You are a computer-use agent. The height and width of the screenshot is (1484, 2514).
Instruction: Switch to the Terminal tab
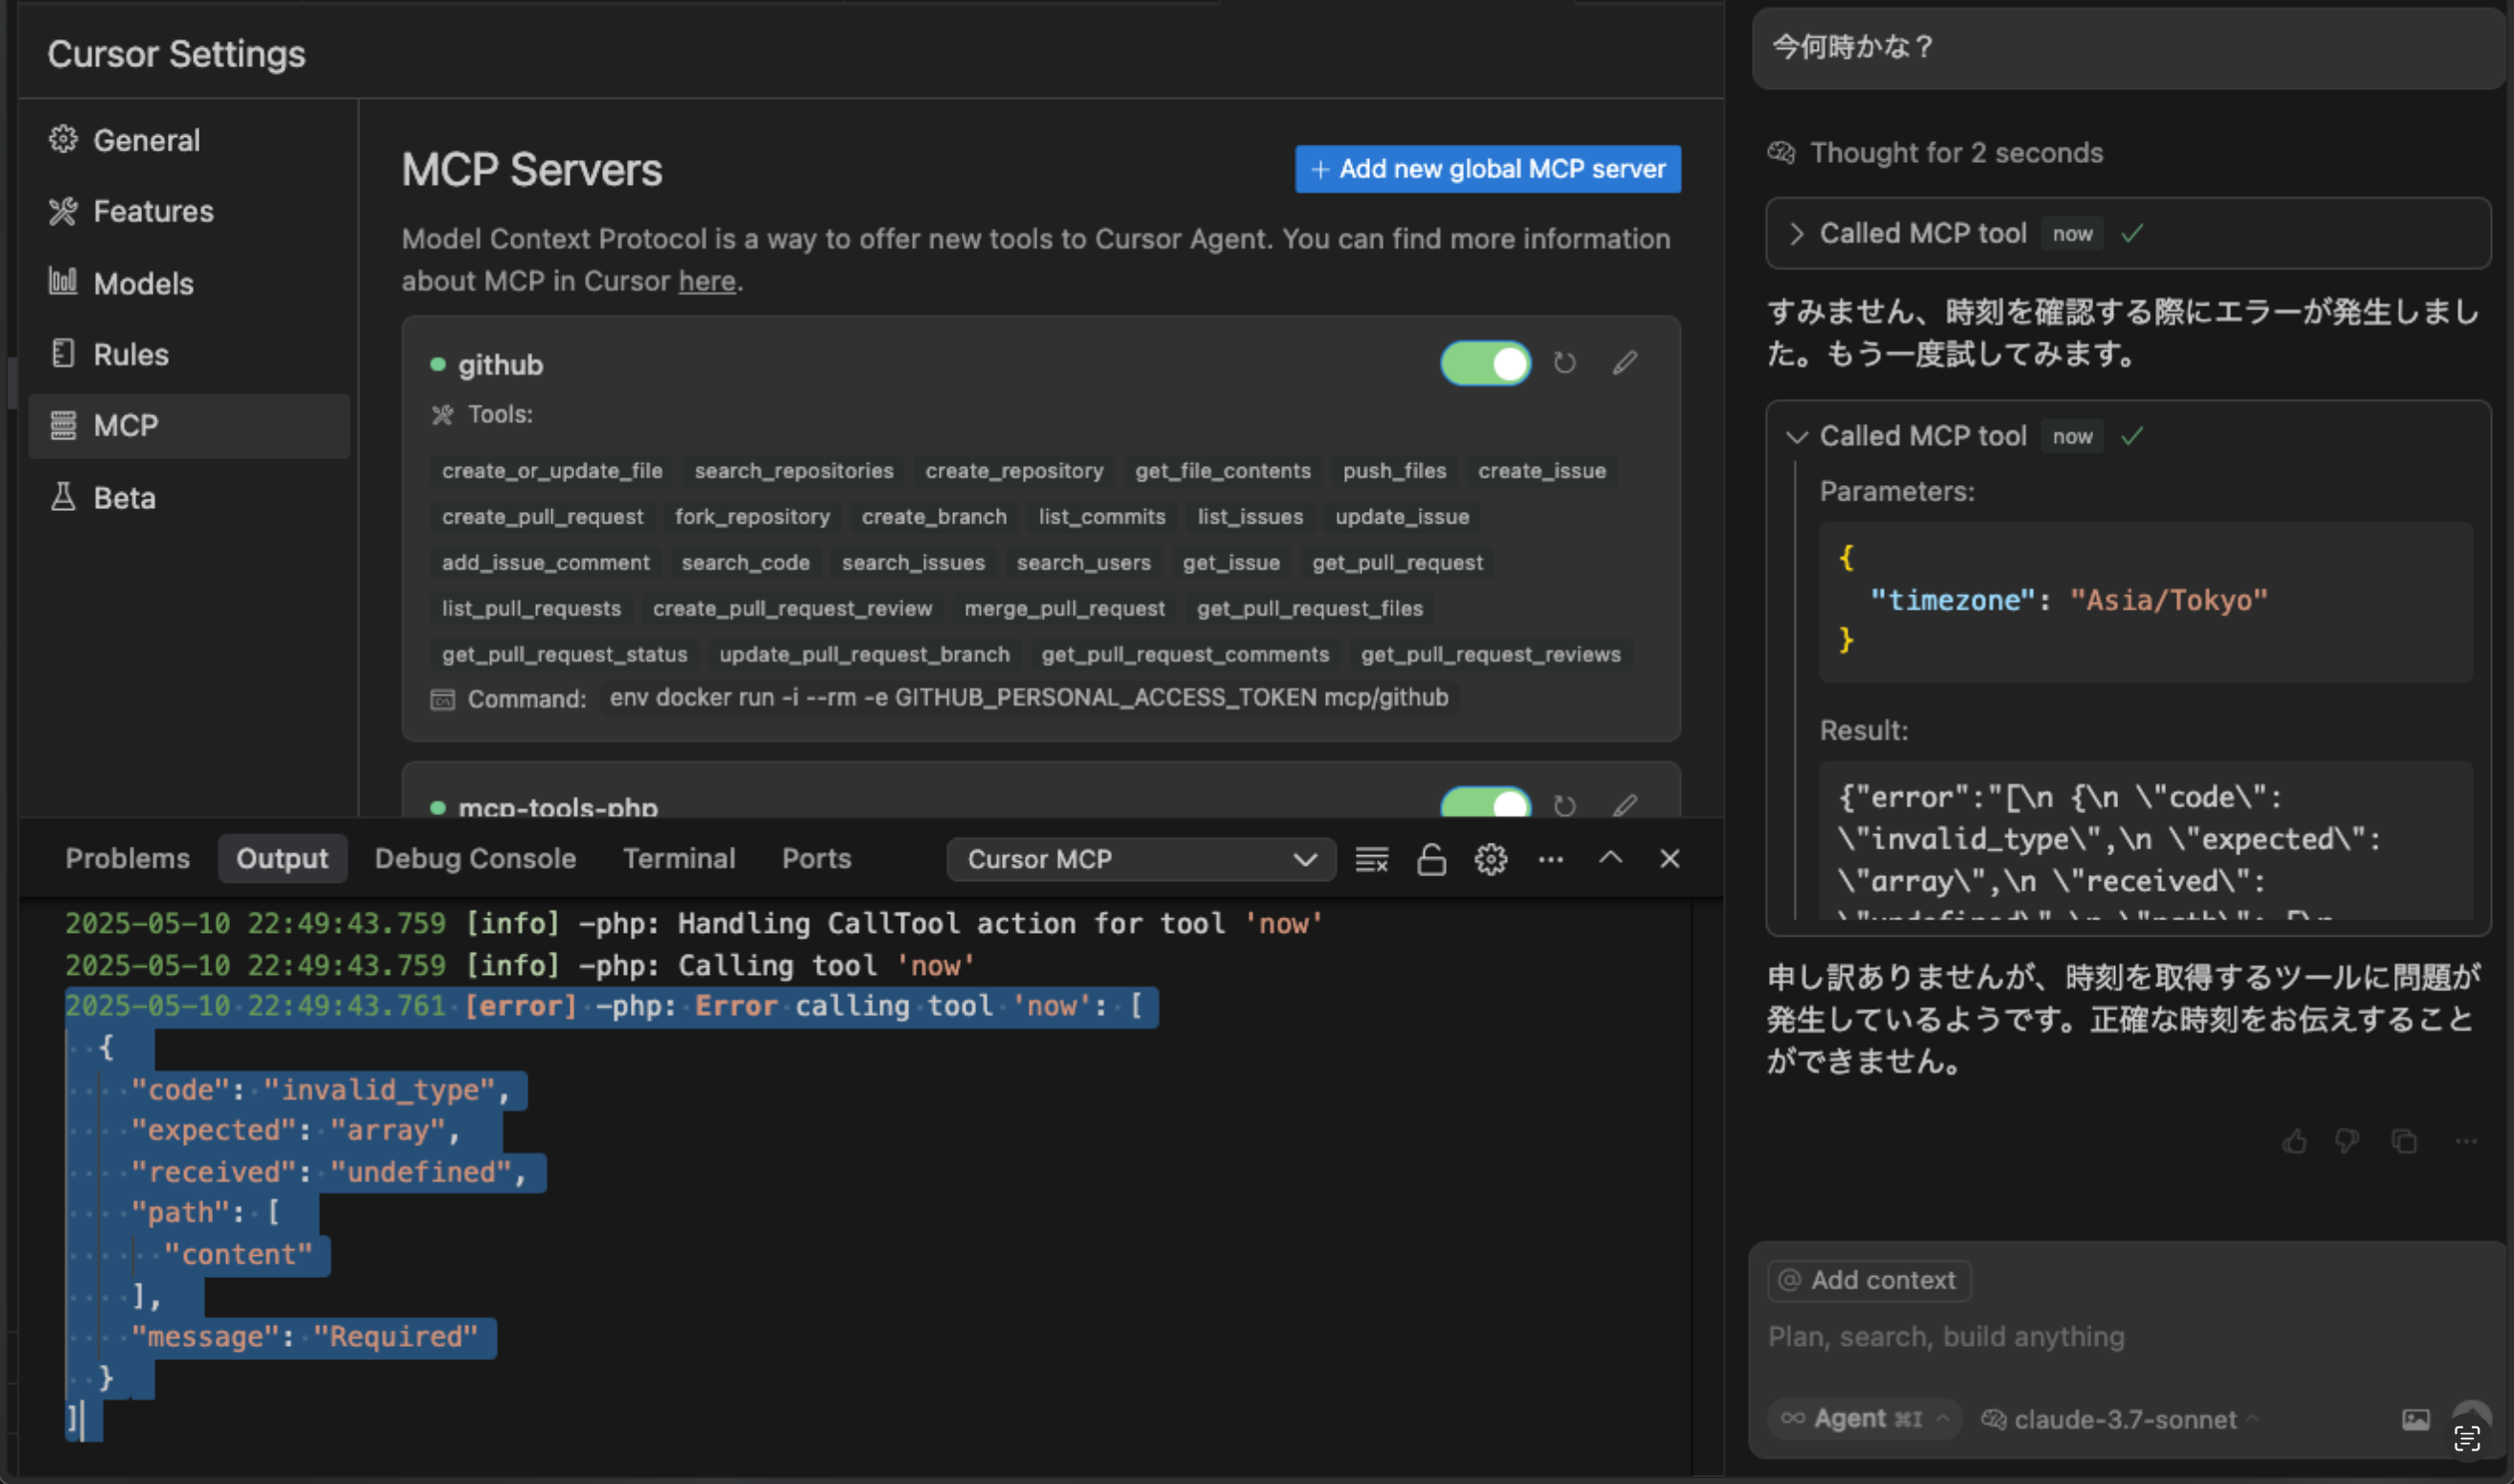click(x=679, y=859)
